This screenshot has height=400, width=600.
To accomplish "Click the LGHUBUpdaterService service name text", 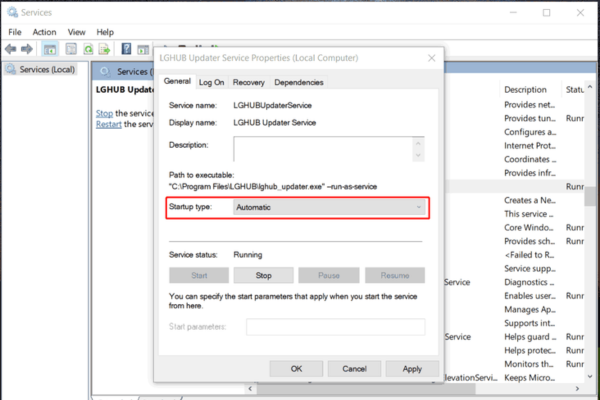I will tap(272, 105).
